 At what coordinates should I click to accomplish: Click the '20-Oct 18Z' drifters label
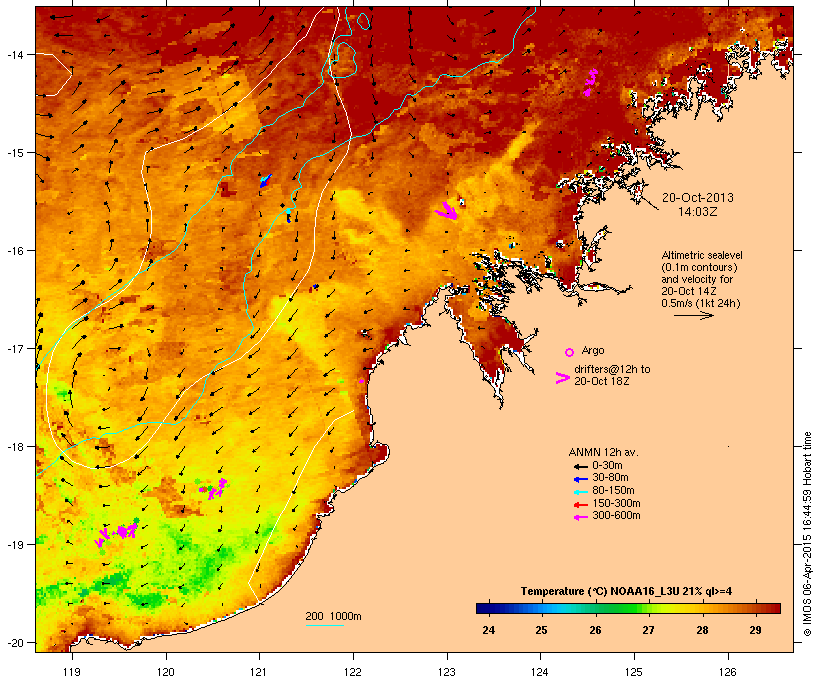[601, 381]
